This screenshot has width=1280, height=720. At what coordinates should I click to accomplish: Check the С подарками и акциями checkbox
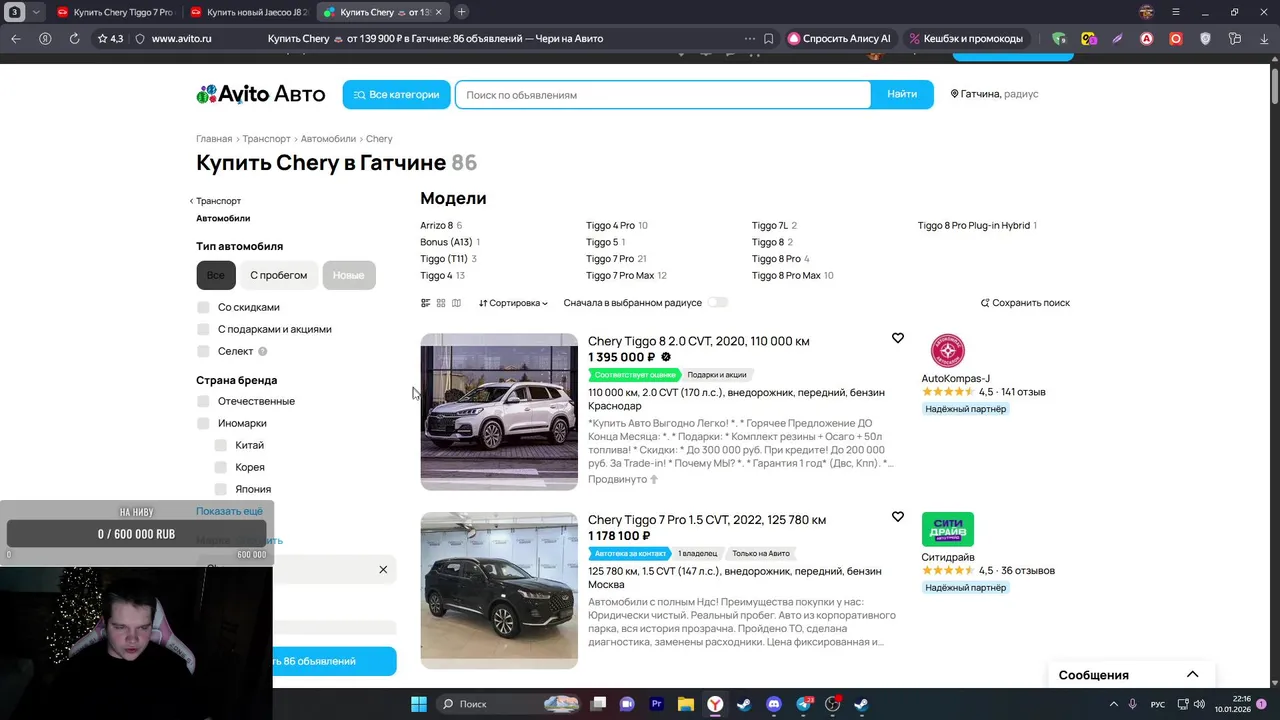(203, 329)
